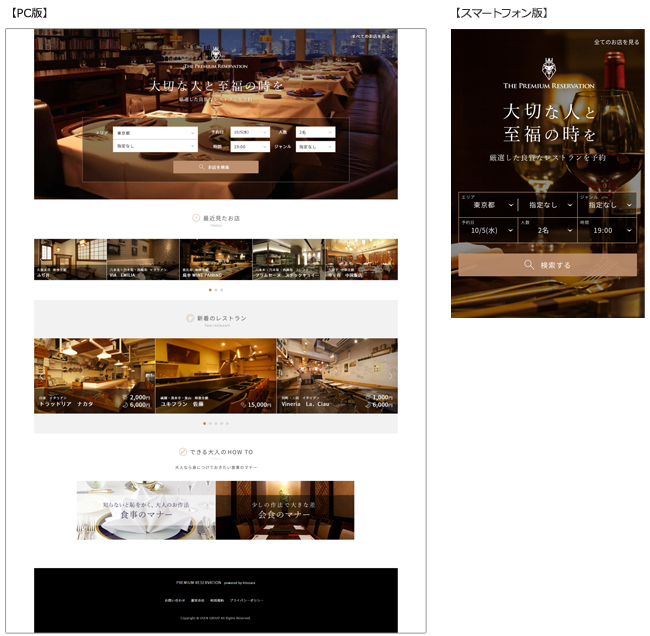Open smartphone sub-area dropdown next to 東京都
The width and height of the screenshot is (650, 636).
click(x=548, y=205)
